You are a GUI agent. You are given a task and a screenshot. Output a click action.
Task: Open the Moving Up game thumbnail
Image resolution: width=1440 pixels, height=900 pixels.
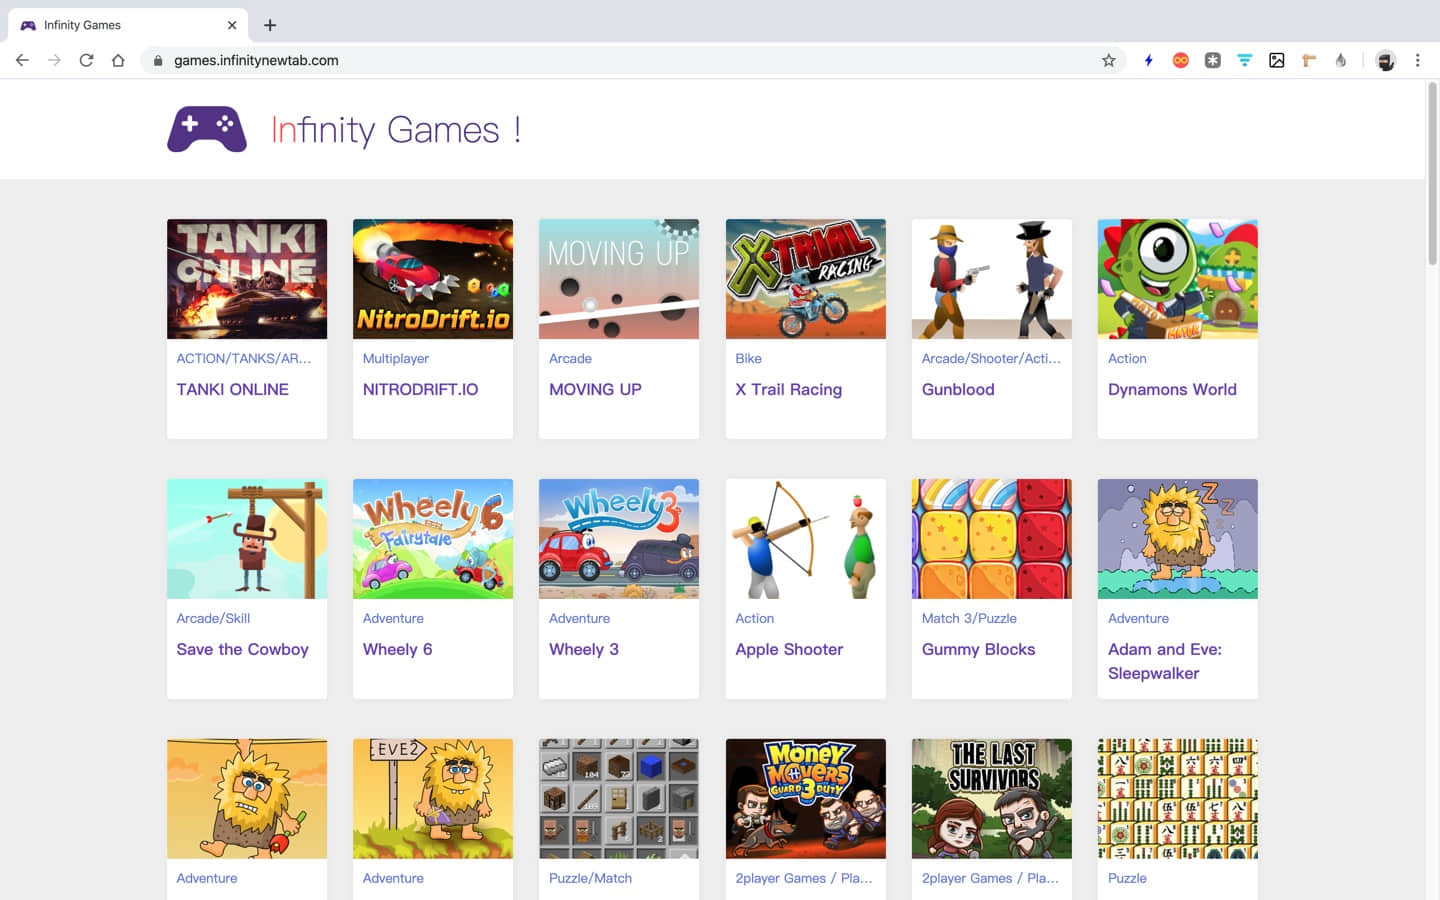(619, 279)
